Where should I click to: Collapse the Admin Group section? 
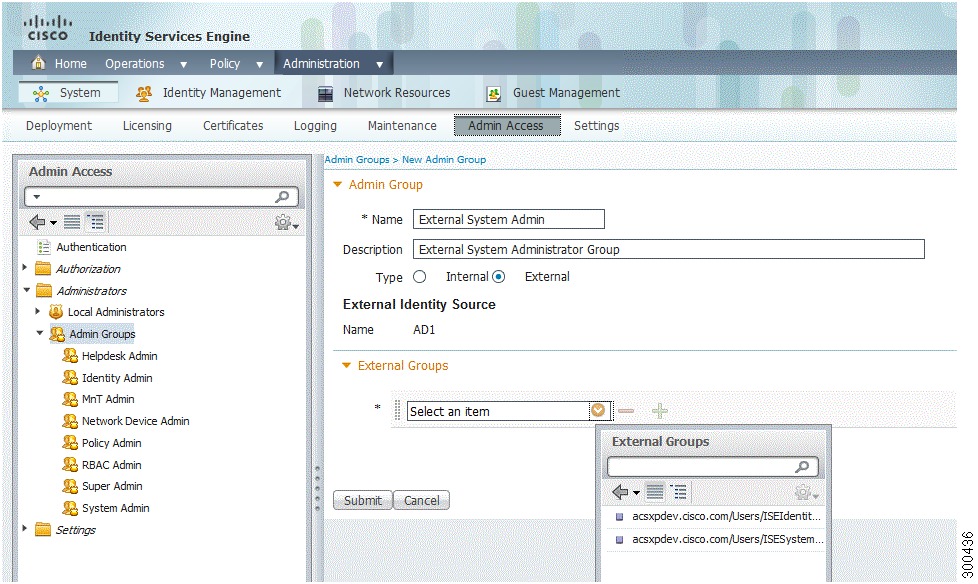click(x=337, y=185)
